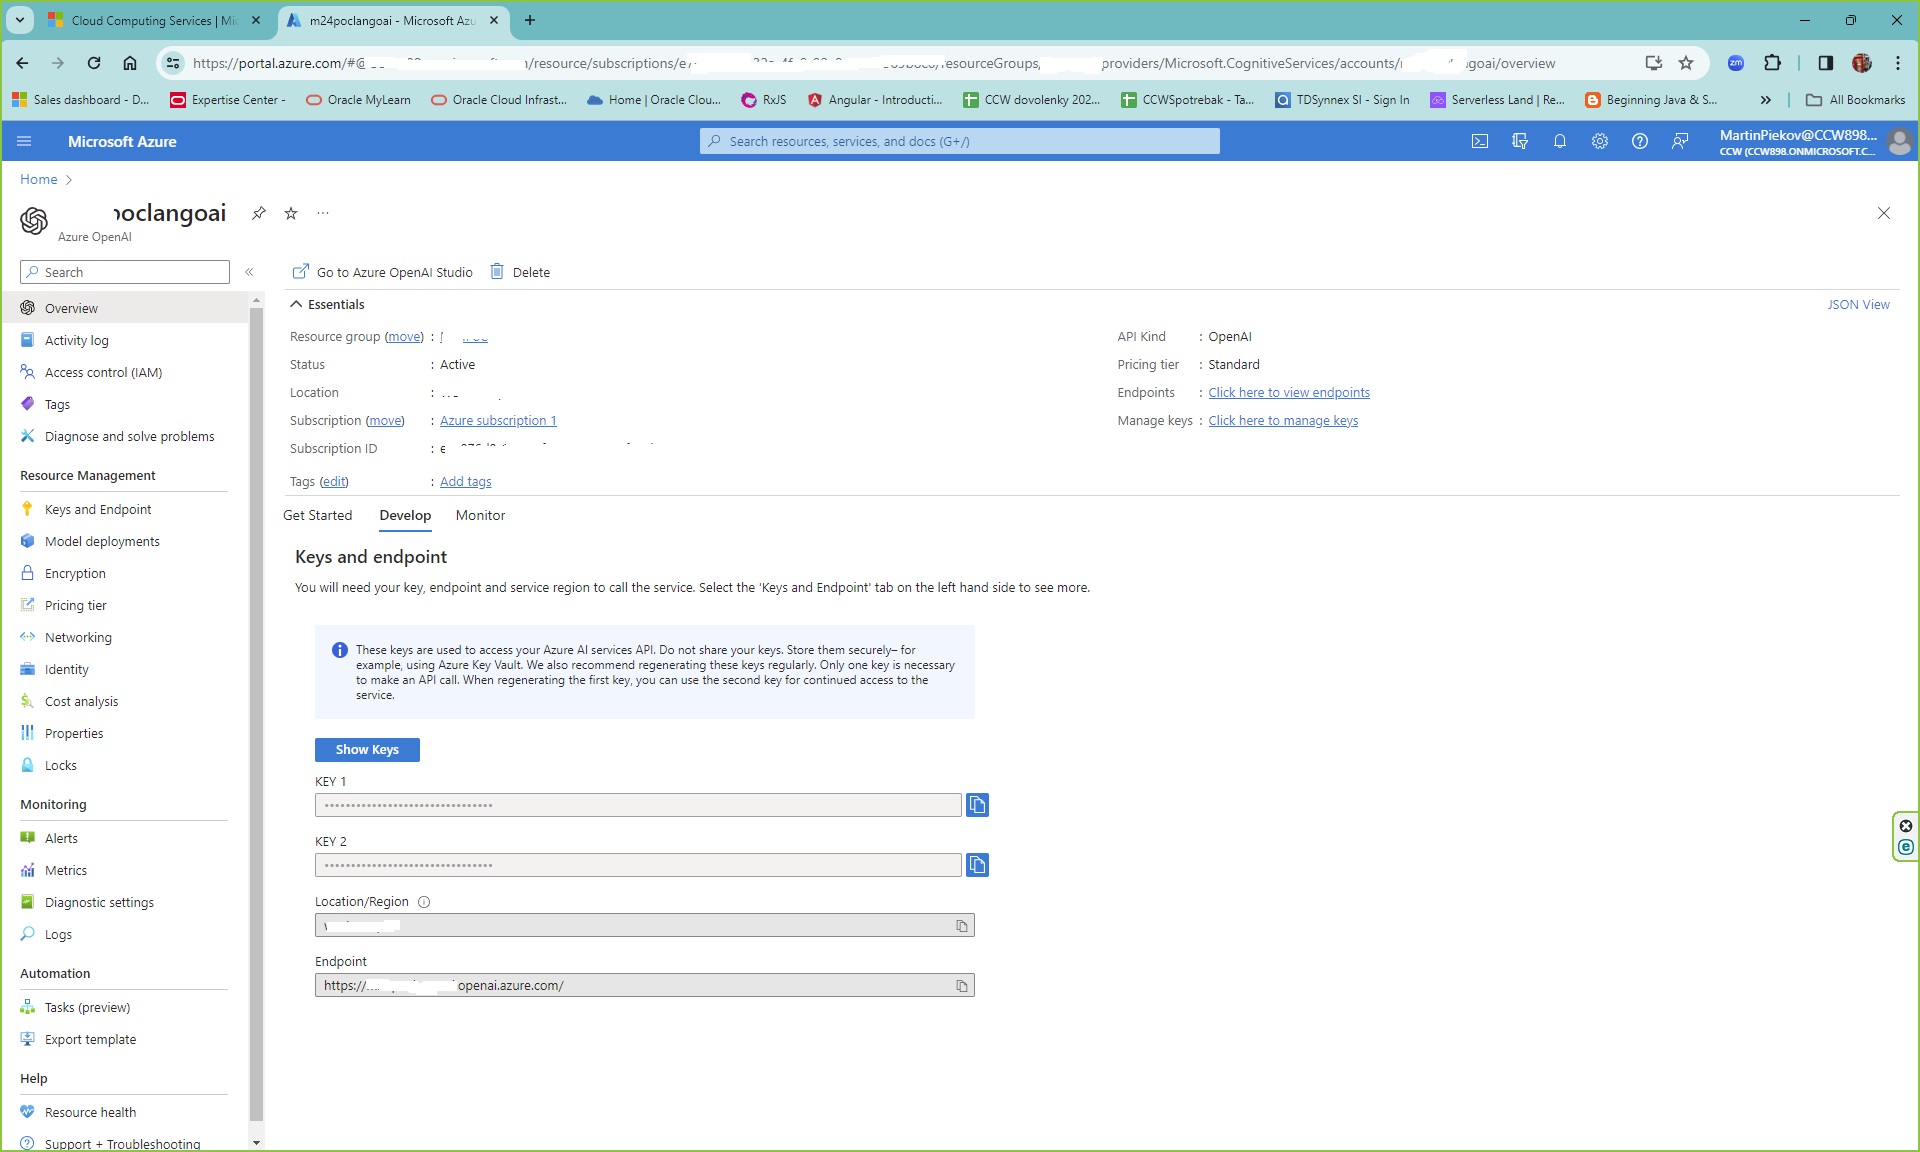Open Activity log in the sidebar

click(x=76, y=340)
